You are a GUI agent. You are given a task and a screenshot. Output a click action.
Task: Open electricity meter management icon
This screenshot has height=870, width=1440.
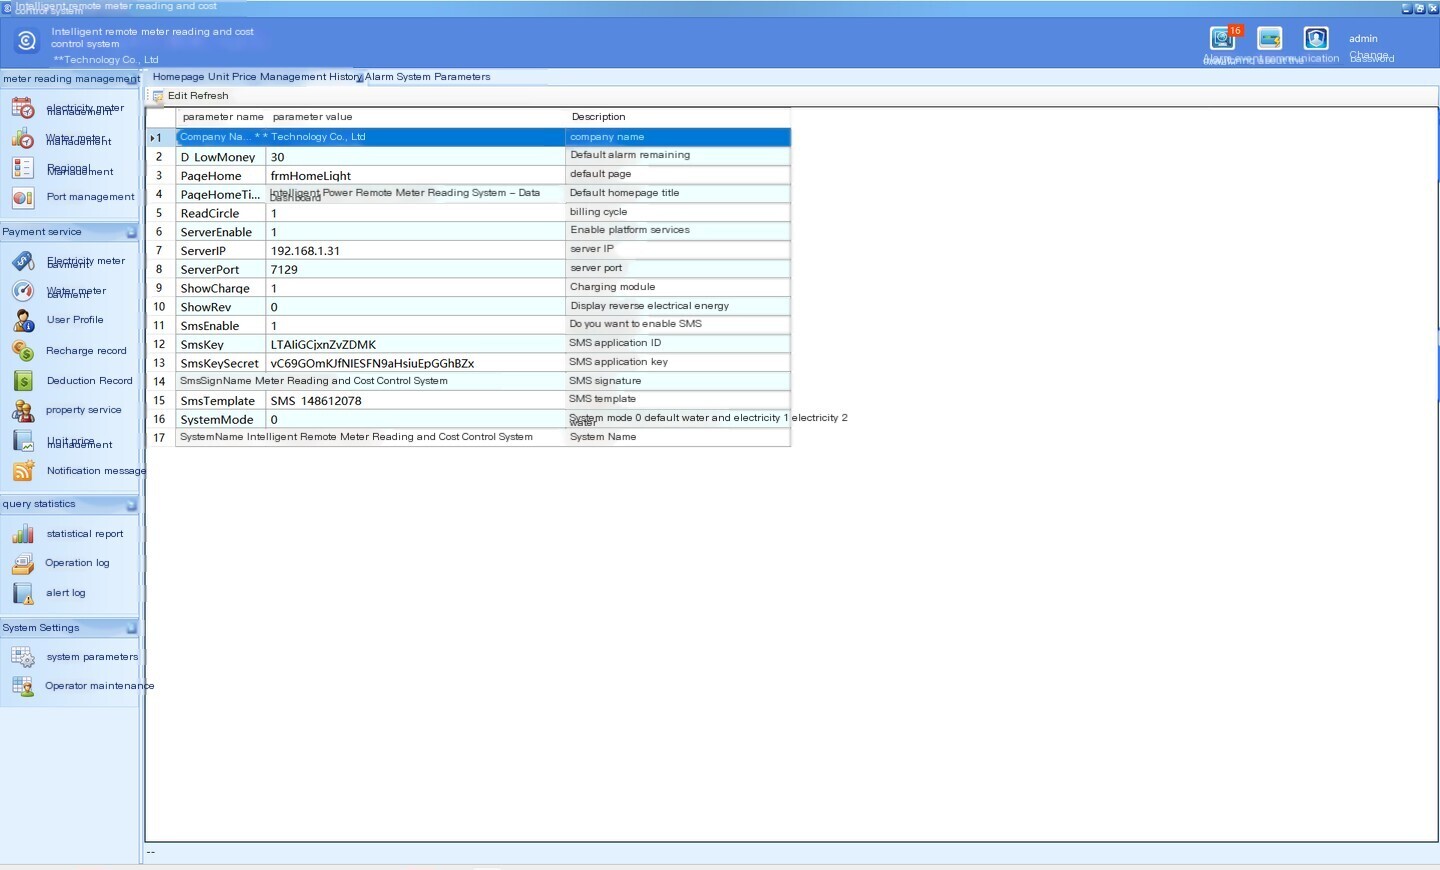click(x=23, y=108)
